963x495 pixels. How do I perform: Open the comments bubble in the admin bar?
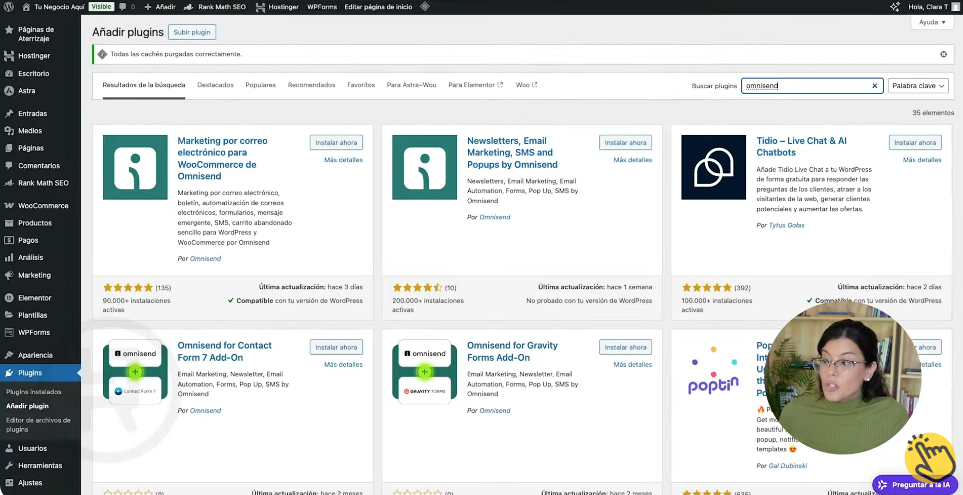(x=127, y=7)
